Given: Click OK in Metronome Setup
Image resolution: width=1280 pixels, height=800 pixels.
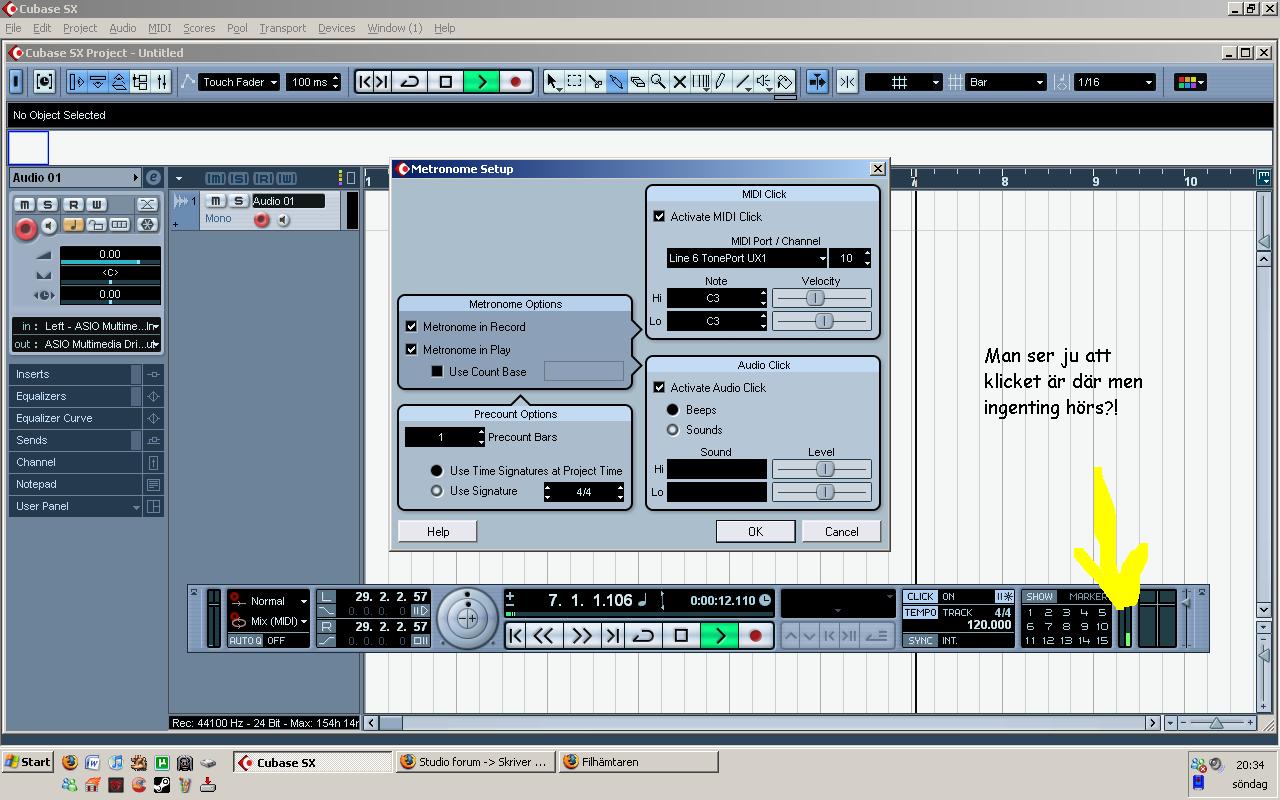Looking at the screenshot, I should pos(755,532).
